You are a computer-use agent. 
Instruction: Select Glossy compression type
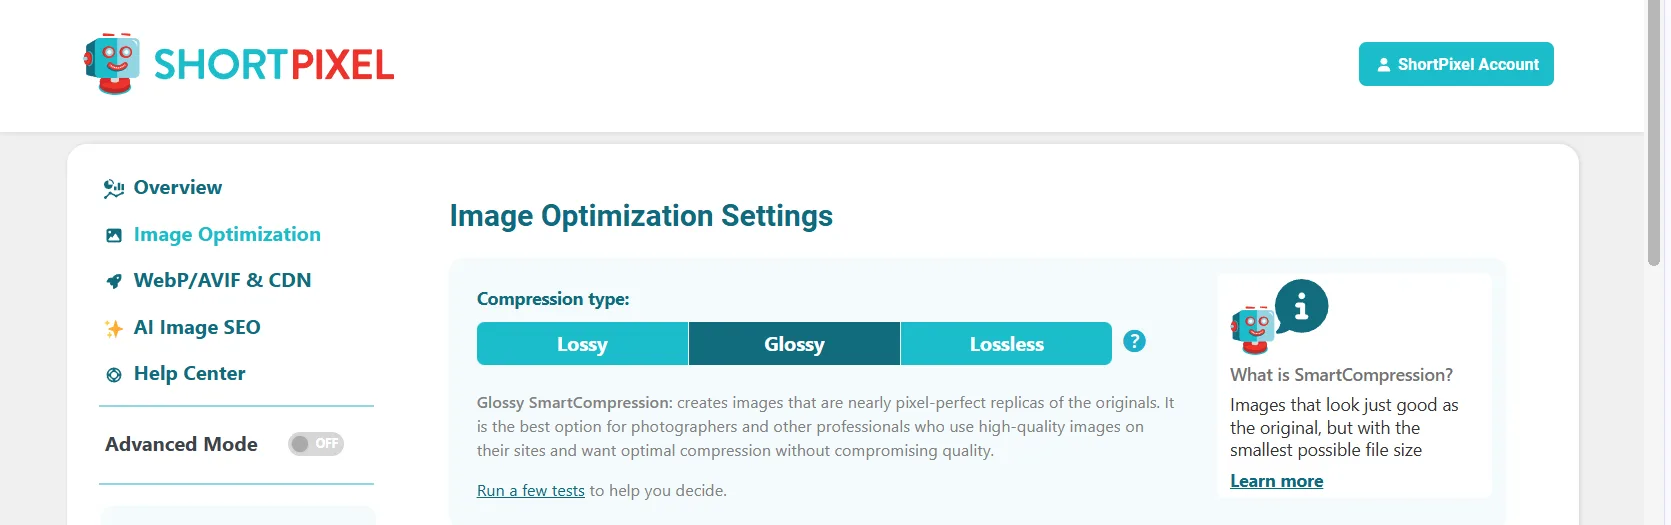794,344
